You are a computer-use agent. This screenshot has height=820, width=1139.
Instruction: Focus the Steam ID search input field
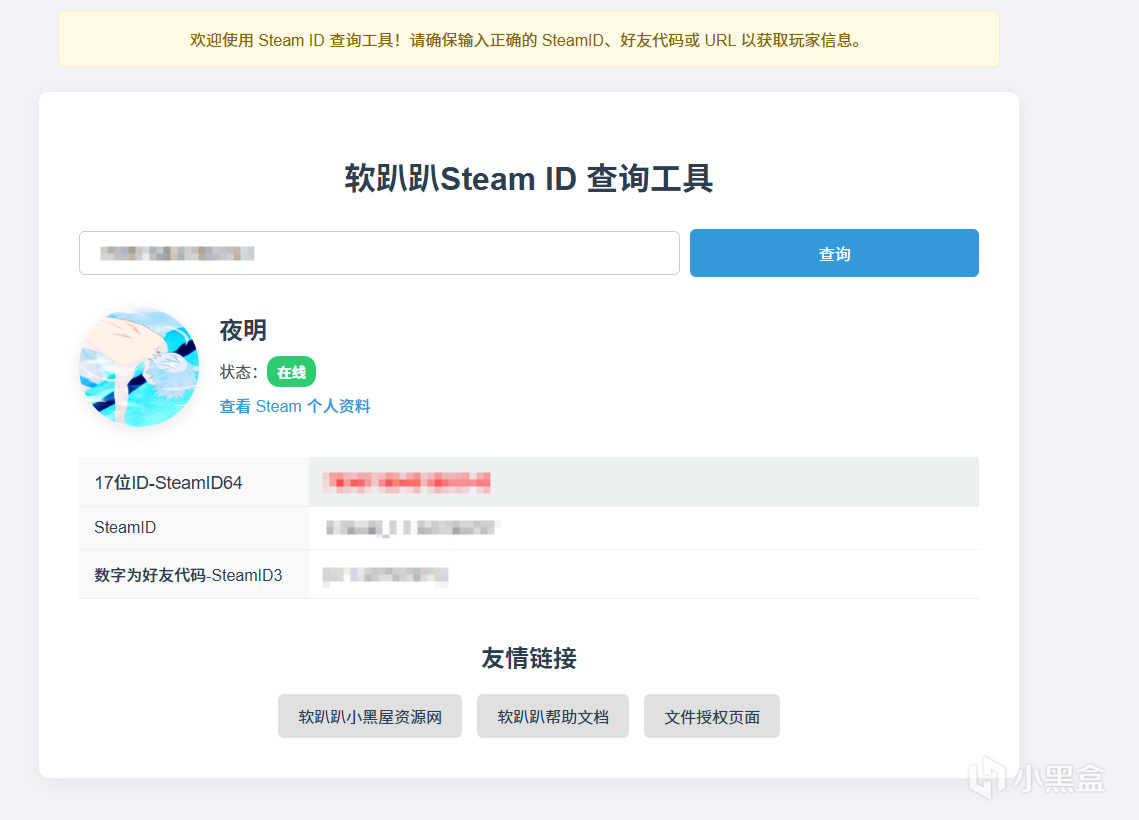(379, 253)
